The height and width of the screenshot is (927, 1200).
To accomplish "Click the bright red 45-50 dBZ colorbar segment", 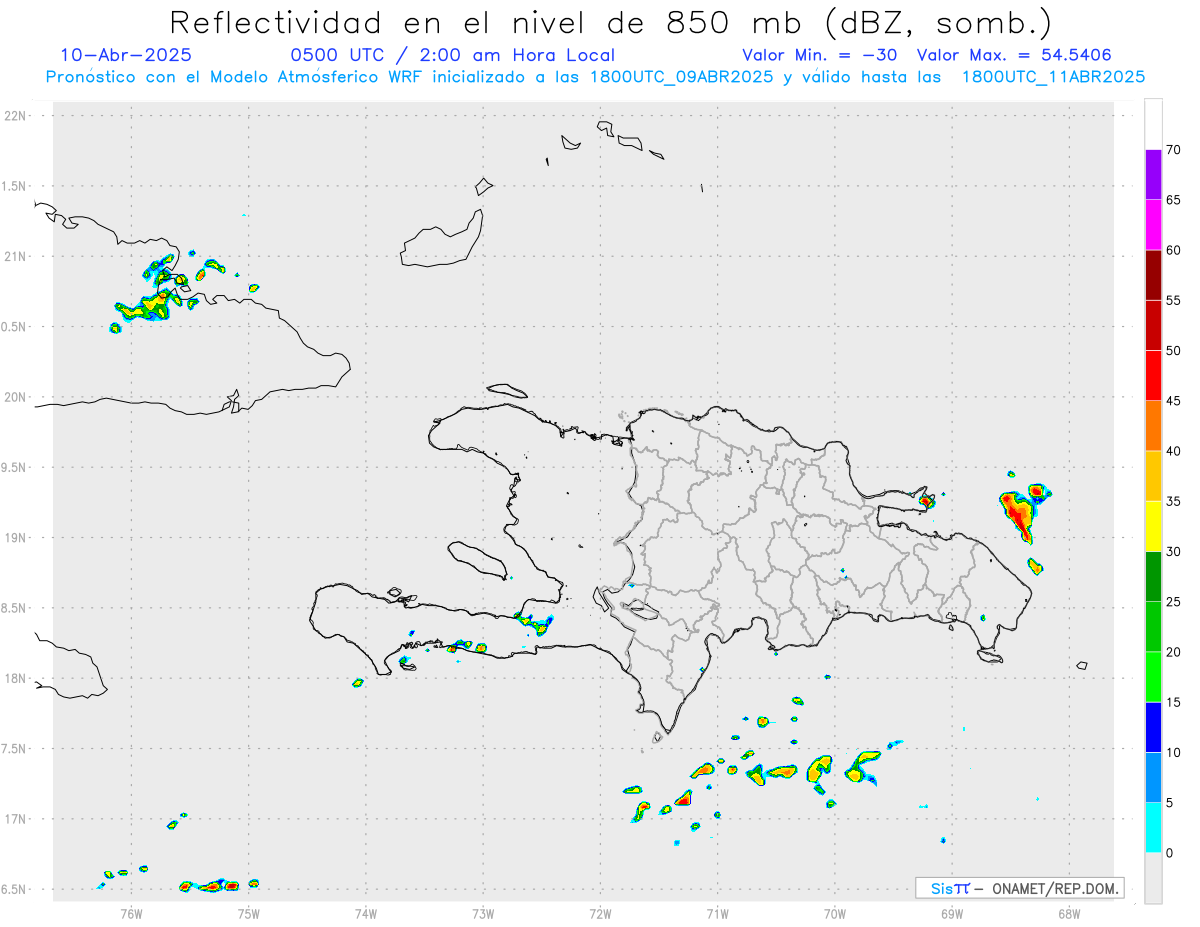I will click(x=1153, y=376).
